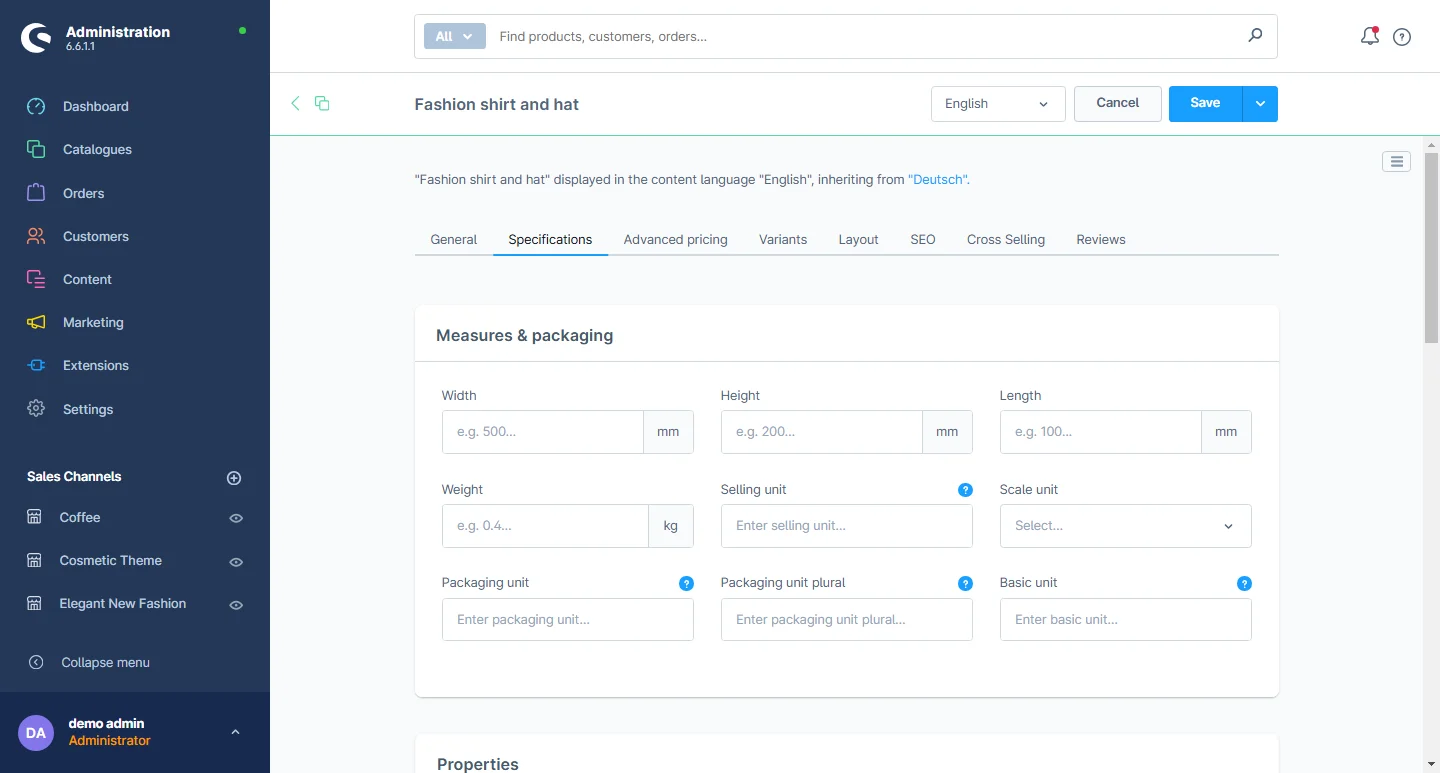Open the page sidebar list icon
This screenshot has width=1440, height=773.
(x=1396, y=161)
